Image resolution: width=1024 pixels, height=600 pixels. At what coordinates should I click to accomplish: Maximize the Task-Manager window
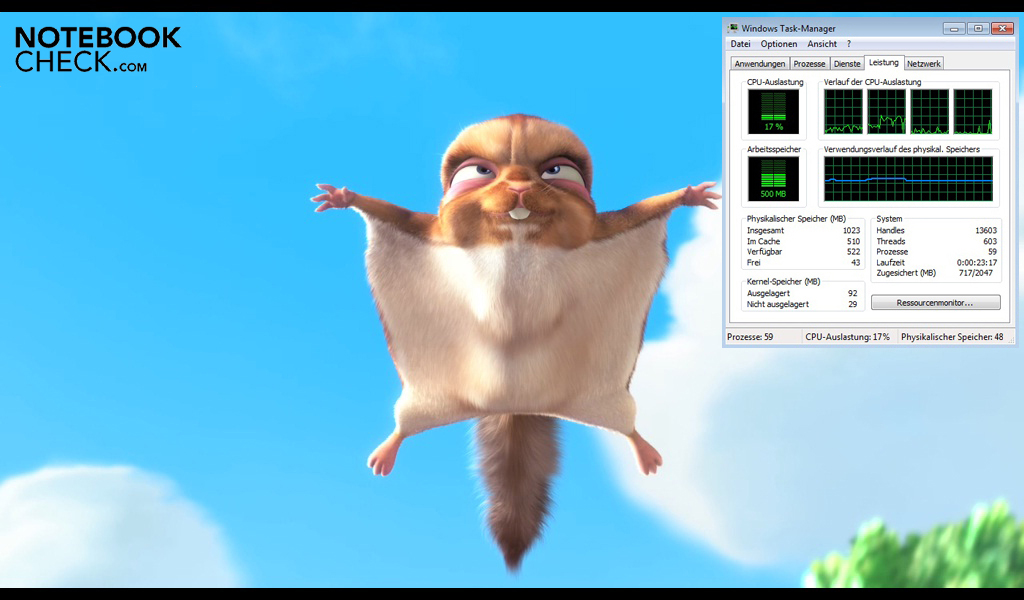[978, 29]
